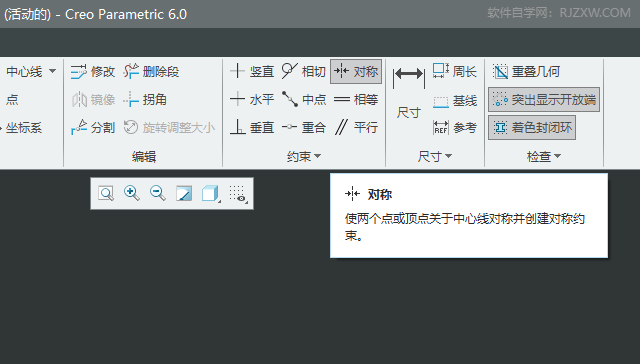Expand the 尺寸 group dropdown at bottom
Image resolution: width=640 pixels, height=364 pixels.
[435, 156]
